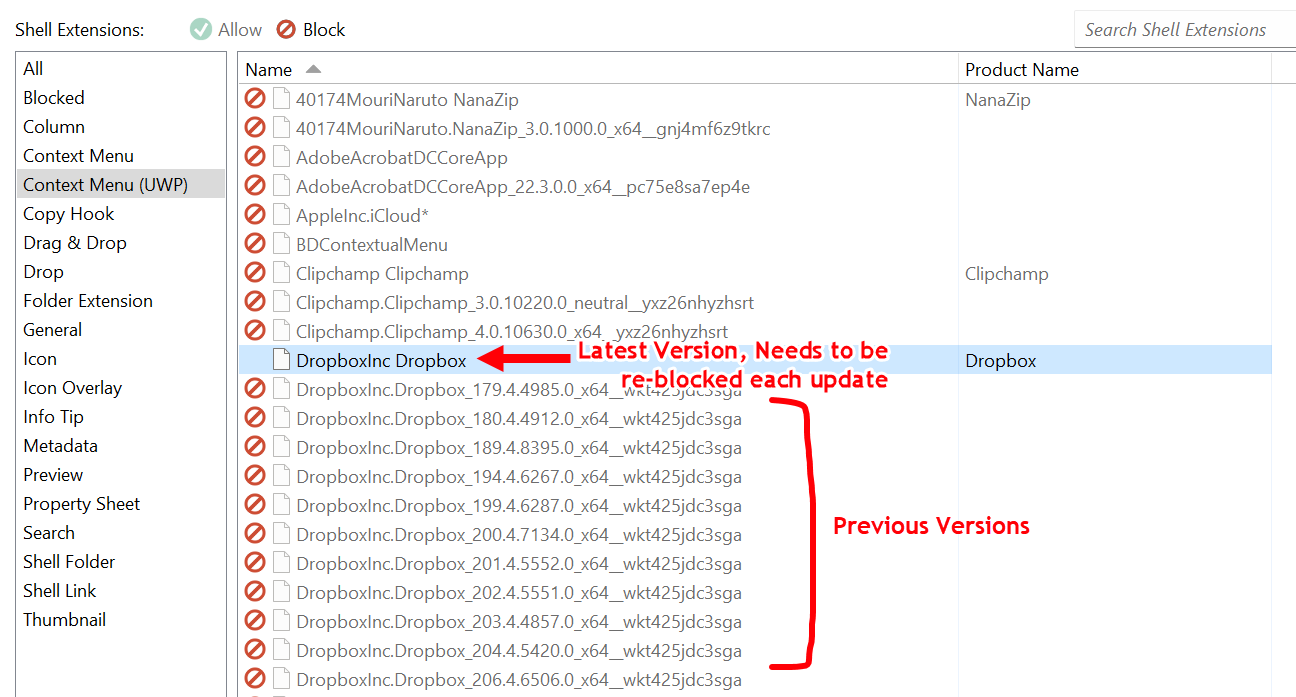Image resolution: width=1296 pixels, height=697 pixels.
Task: Show All shell extensions in sidebar
Action: (x=33, y=69)
